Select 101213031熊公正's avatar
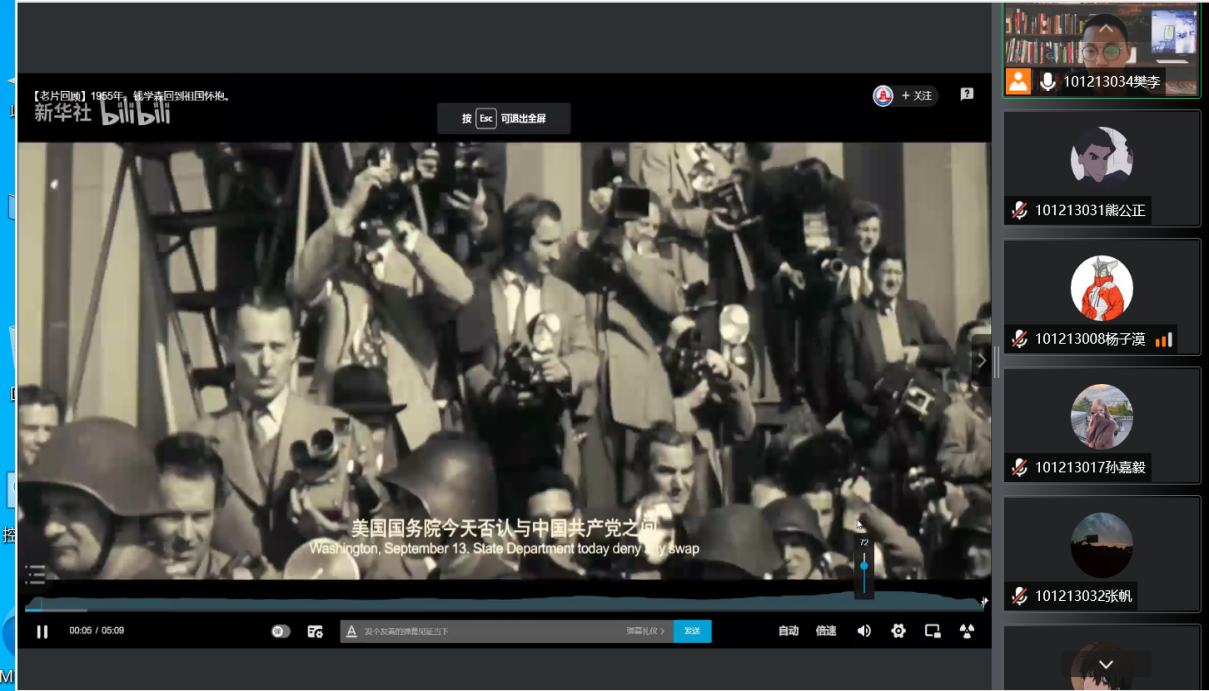 tap(1101, 158)
